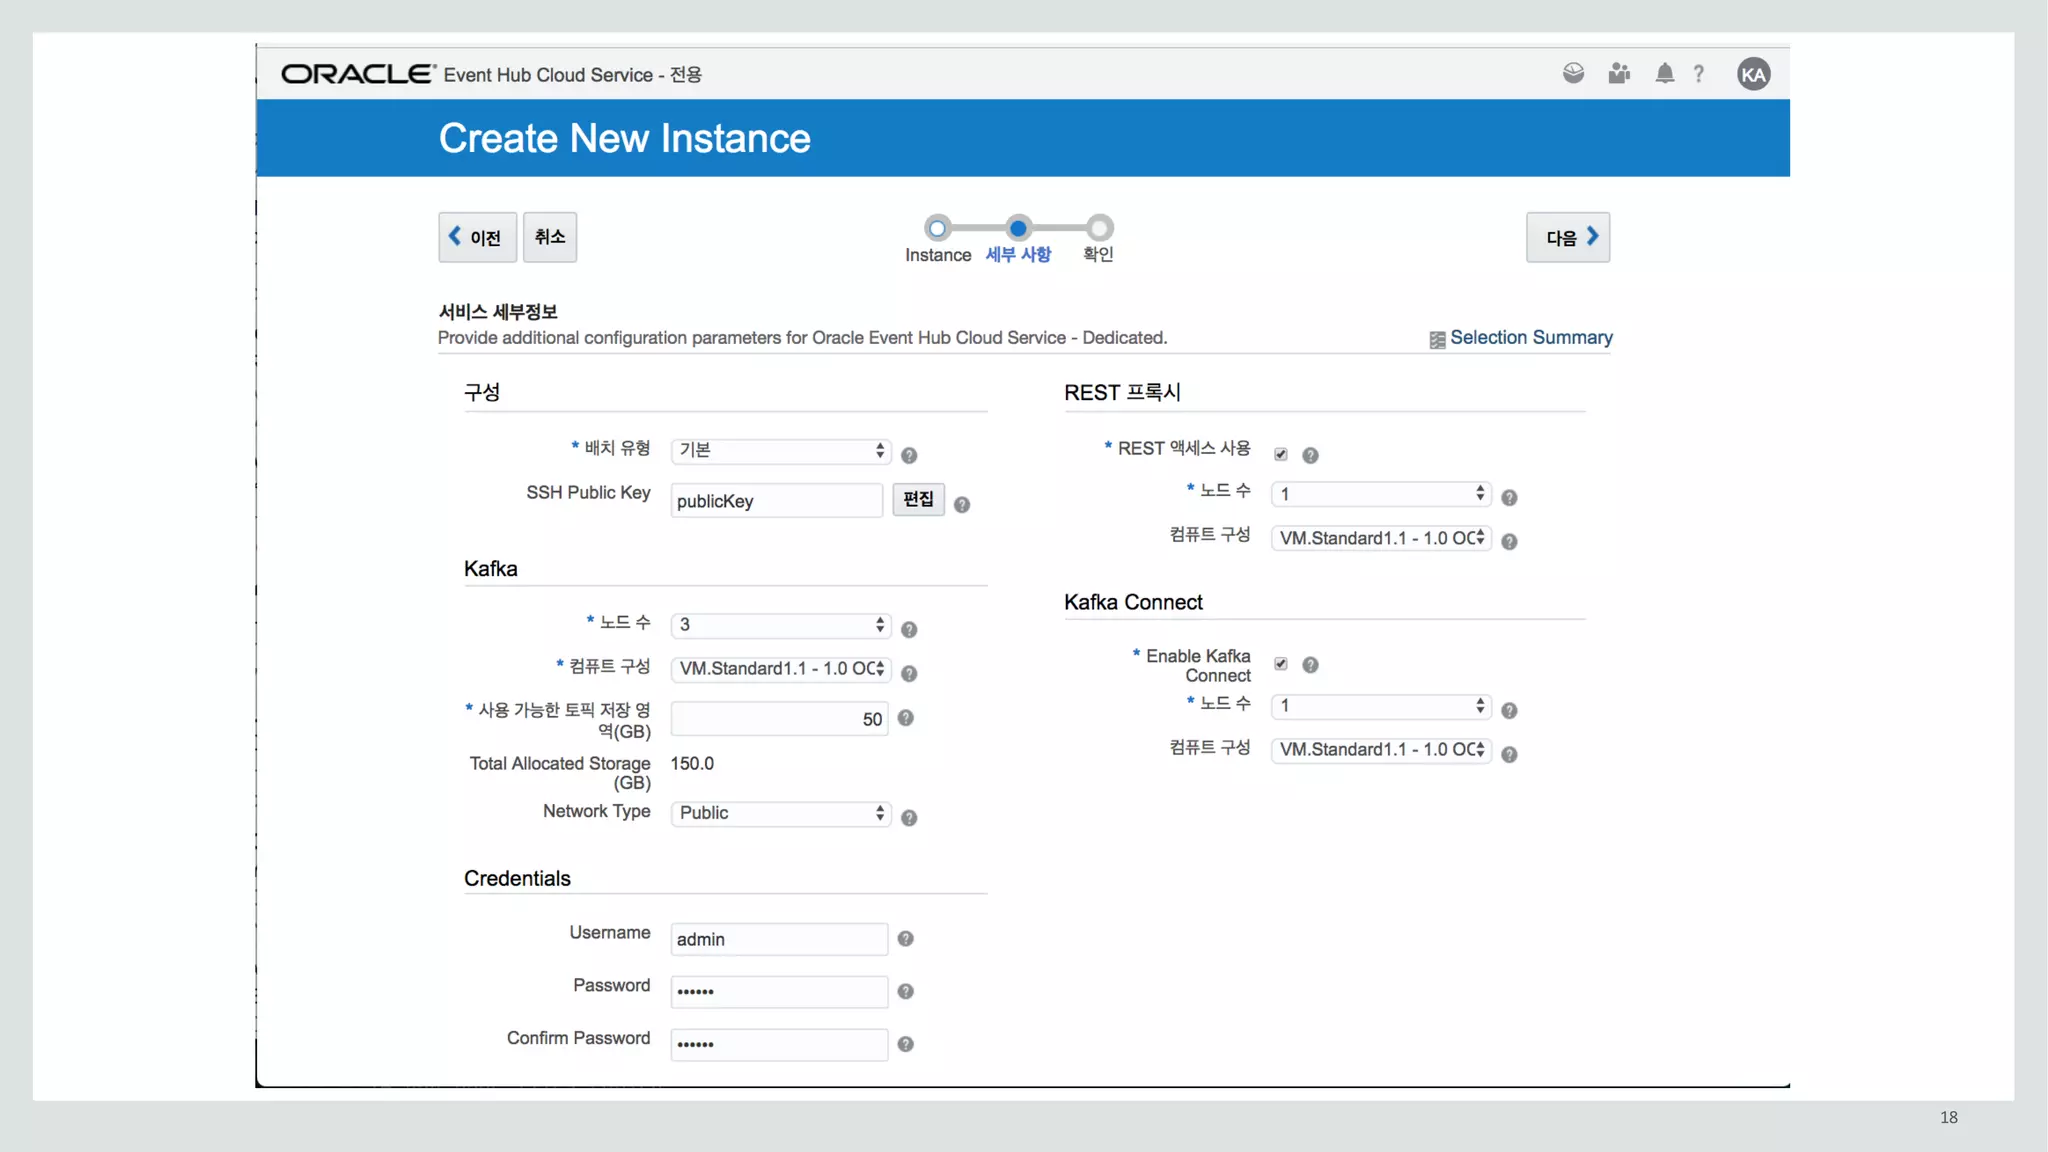This screenshot has width=2048, height=1152.
Task: Click the question mark help icon in header
Action: tap(1698, 74)
